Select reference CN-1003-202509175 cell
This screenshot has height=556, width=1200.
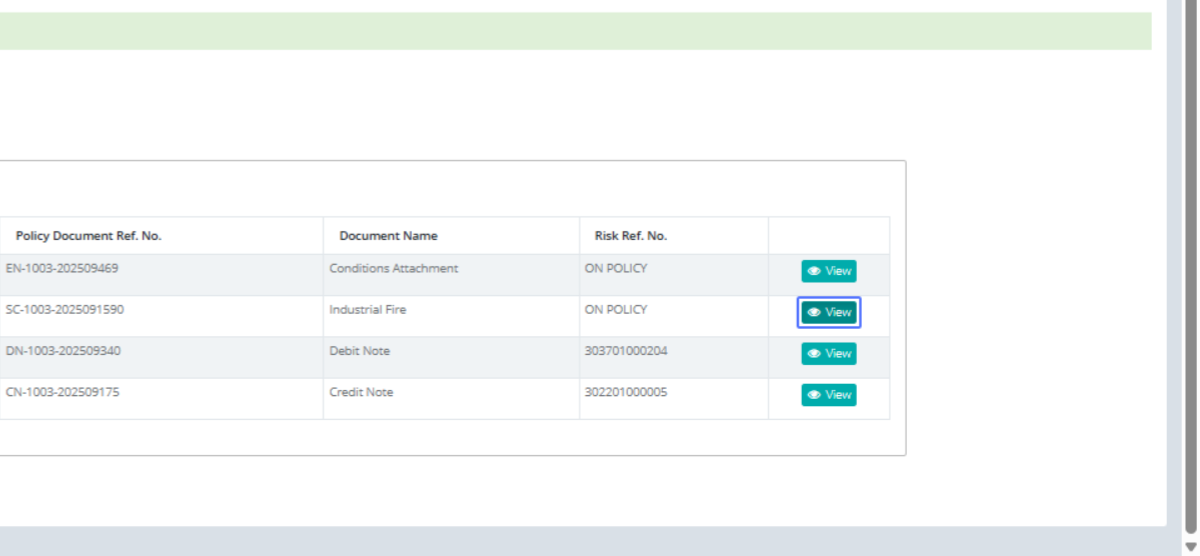[62, 392]
